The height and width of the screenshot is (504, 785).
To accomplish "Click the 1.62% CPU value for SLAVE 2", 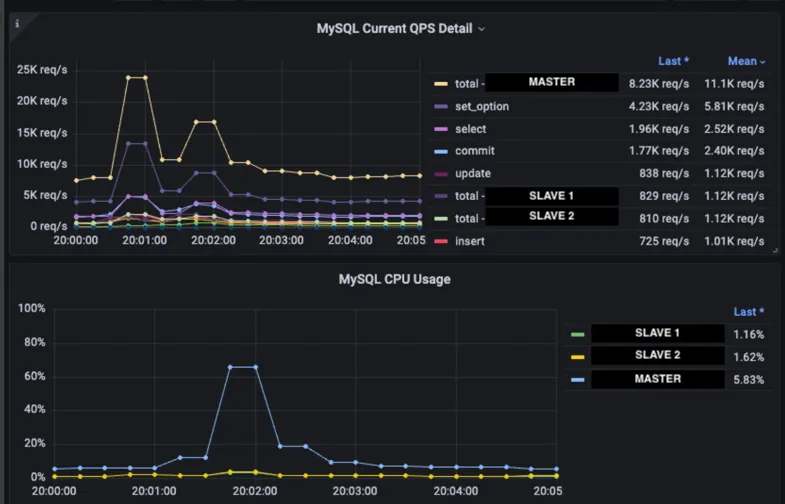I will point(748,357).
